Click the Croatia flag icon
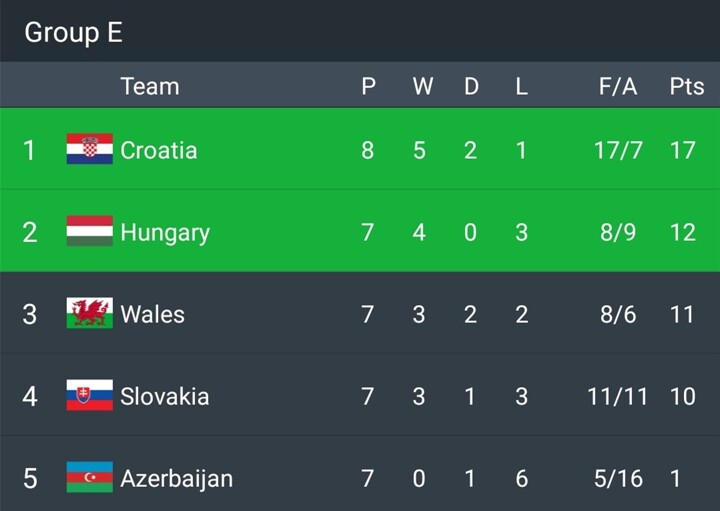The height and width of the screenshot is (511, 720). pyautogui.click(x=89, y=150)
